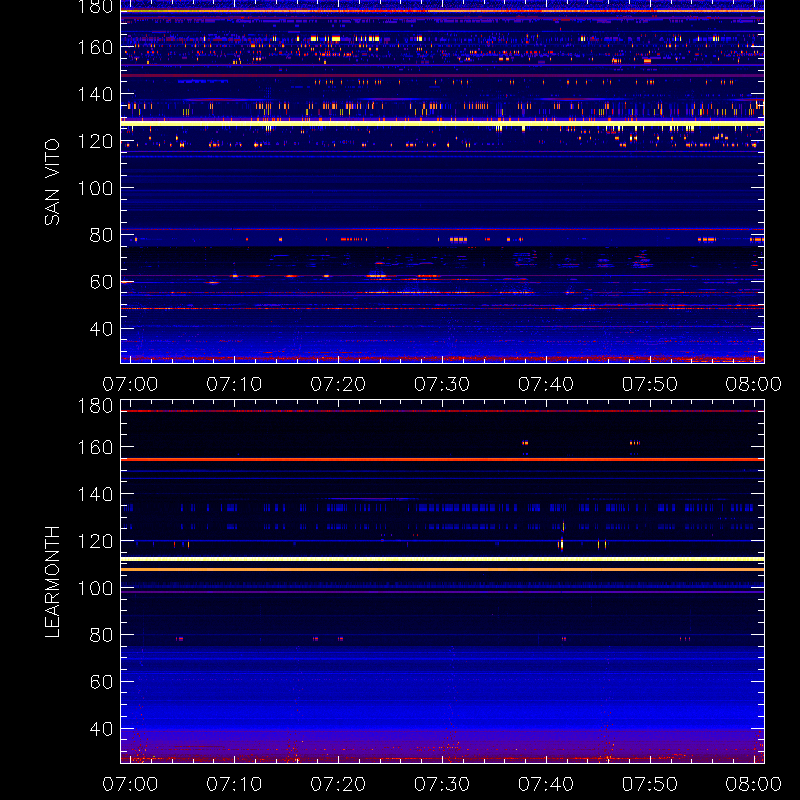The image size is (800, 800).
Task: Click the 07:50 time label below Learmonth plot
Action: tap(650, 784)
